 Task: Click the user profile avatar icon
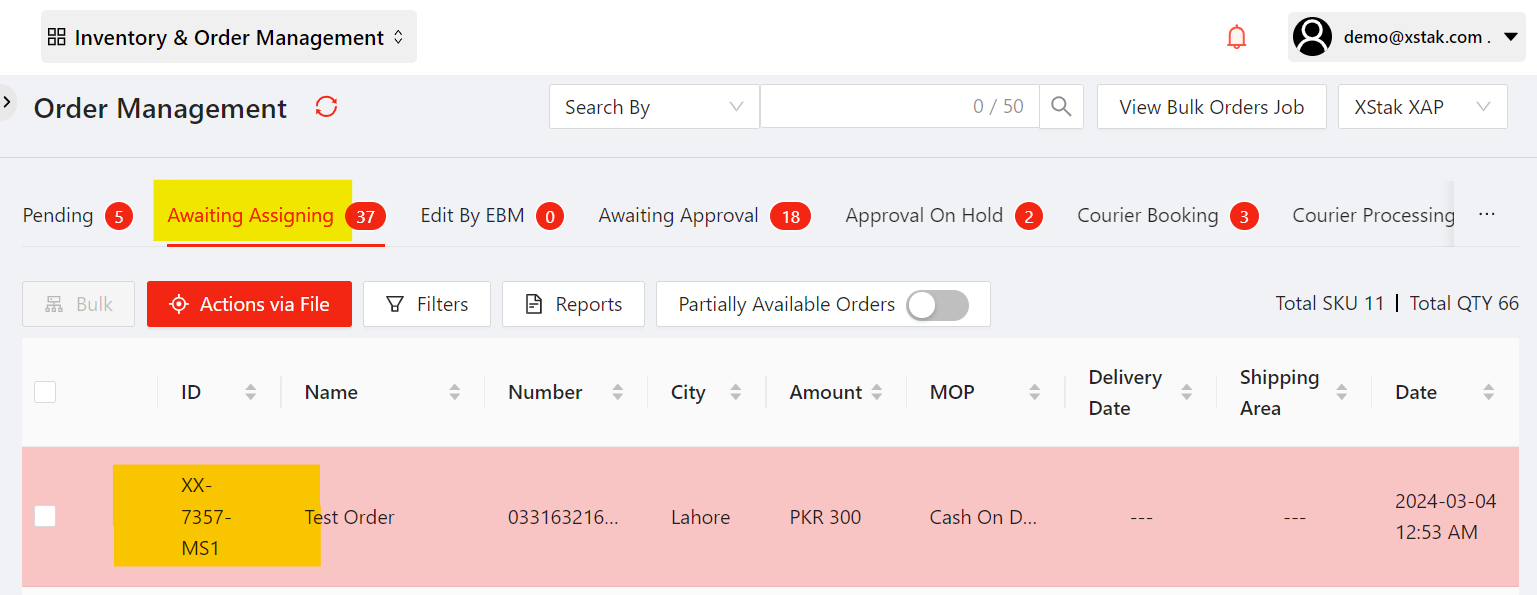[1312, 37]
